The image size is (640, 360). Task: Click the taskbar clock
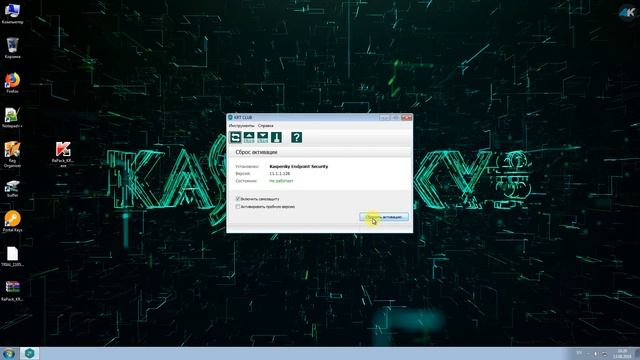(622, 353)
